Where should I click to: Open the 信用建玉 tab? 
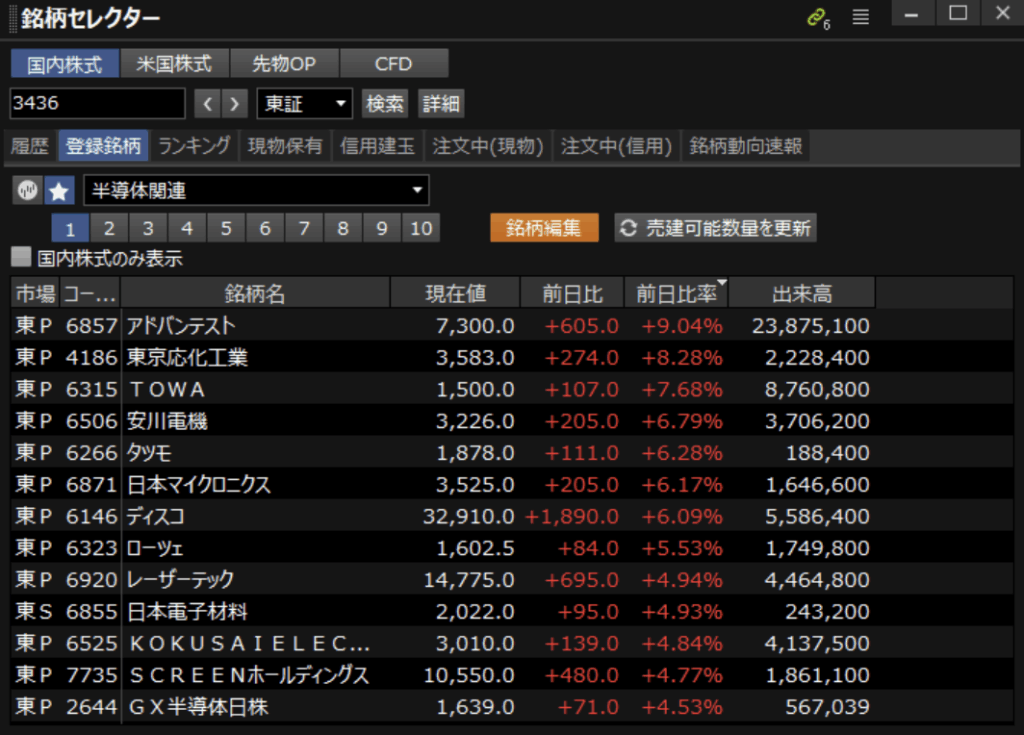pos(377,146)
